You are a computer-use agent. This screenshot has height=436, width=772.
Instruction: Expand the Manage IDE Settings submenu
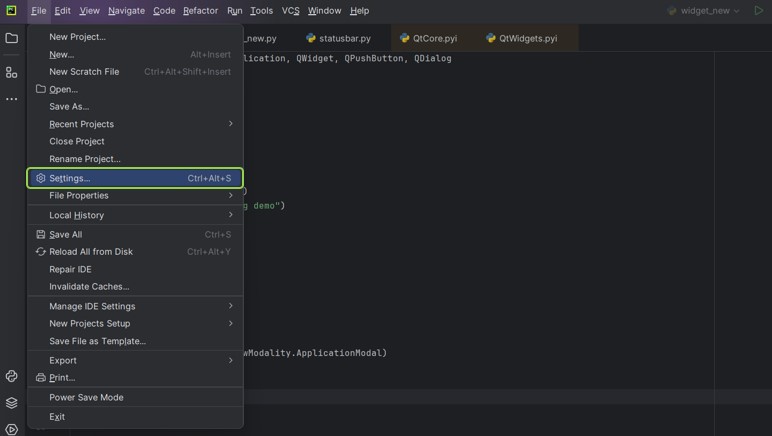click(x=135, y=306)
